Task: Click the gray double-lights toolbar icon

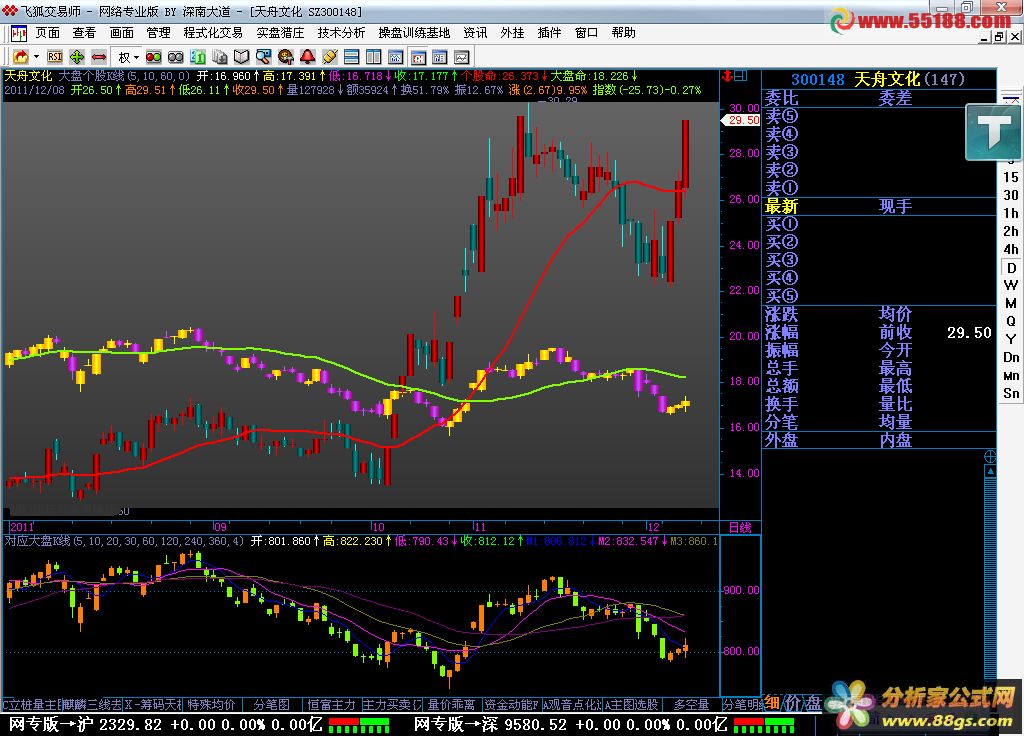Action: point(176,57)
